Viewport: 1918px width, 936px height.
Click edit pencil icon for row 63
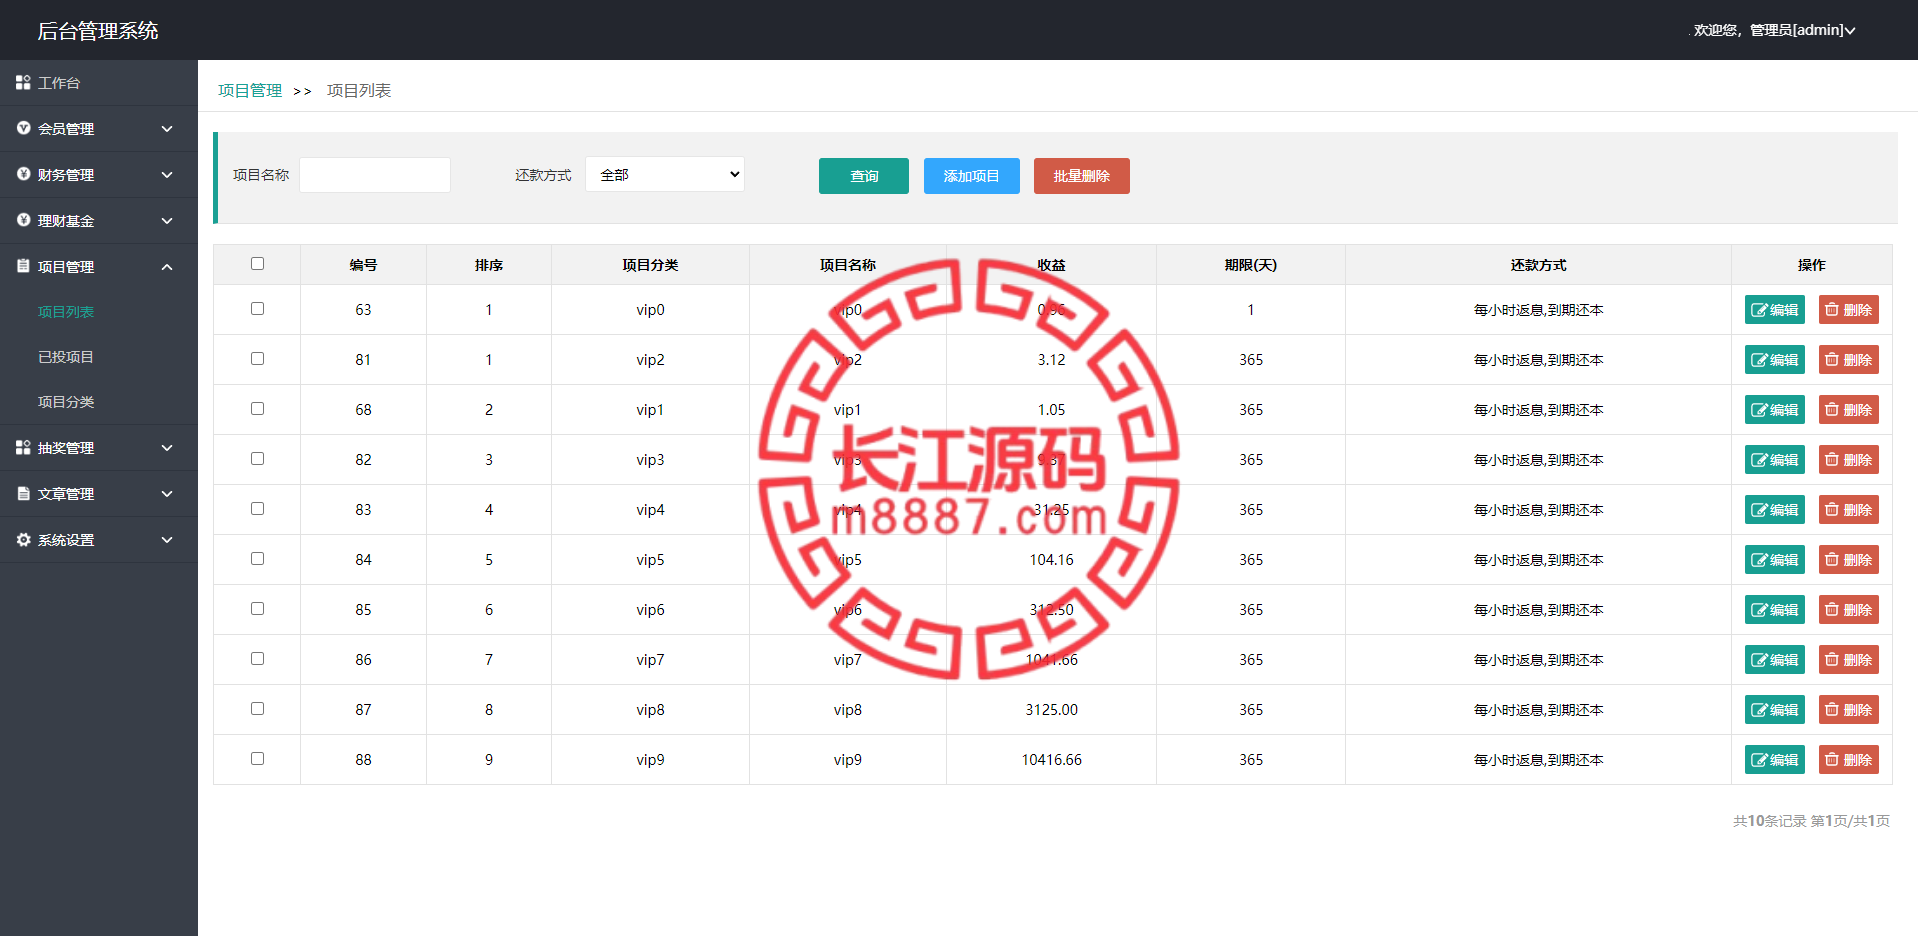1759,310
